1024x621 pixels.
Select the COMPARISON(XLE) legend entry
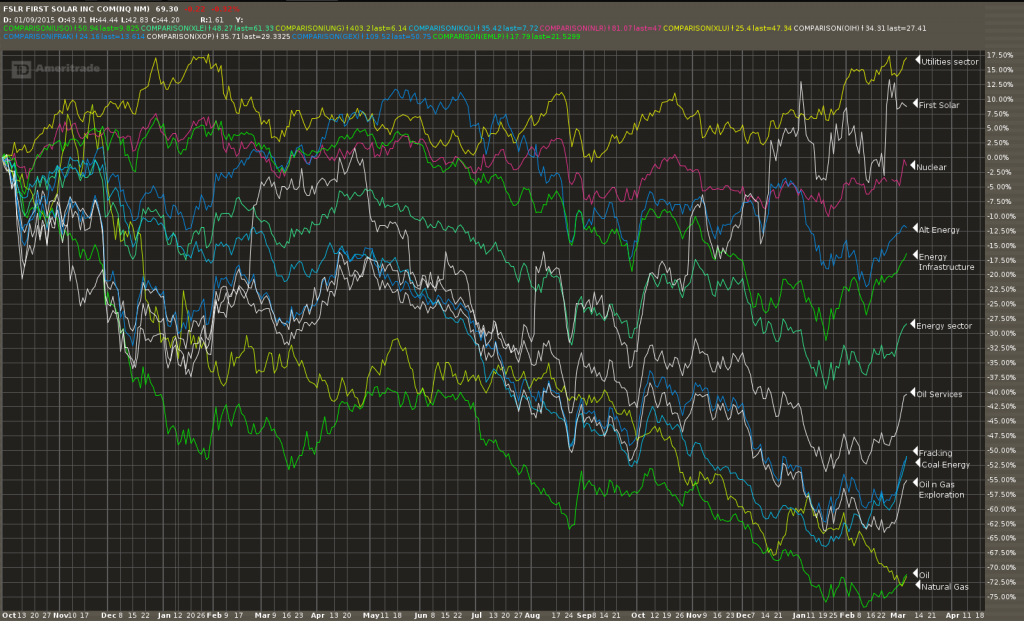(x=208, y=28)
